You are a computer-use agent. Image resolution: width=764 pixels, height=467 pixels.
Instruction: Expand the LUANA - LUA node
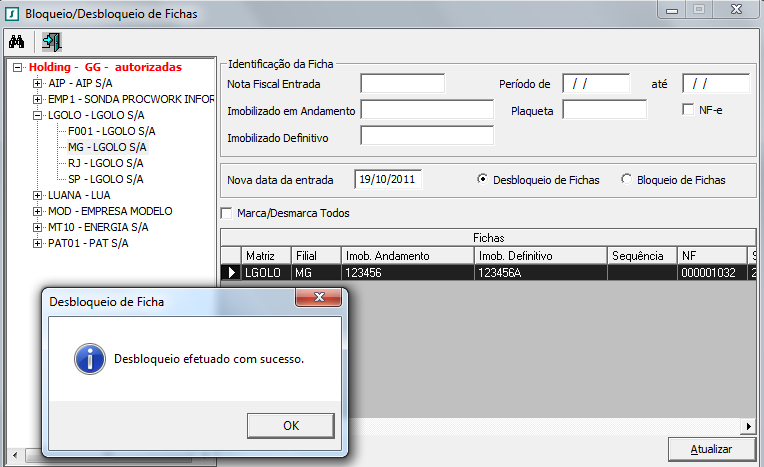click(x=38, y=195)
